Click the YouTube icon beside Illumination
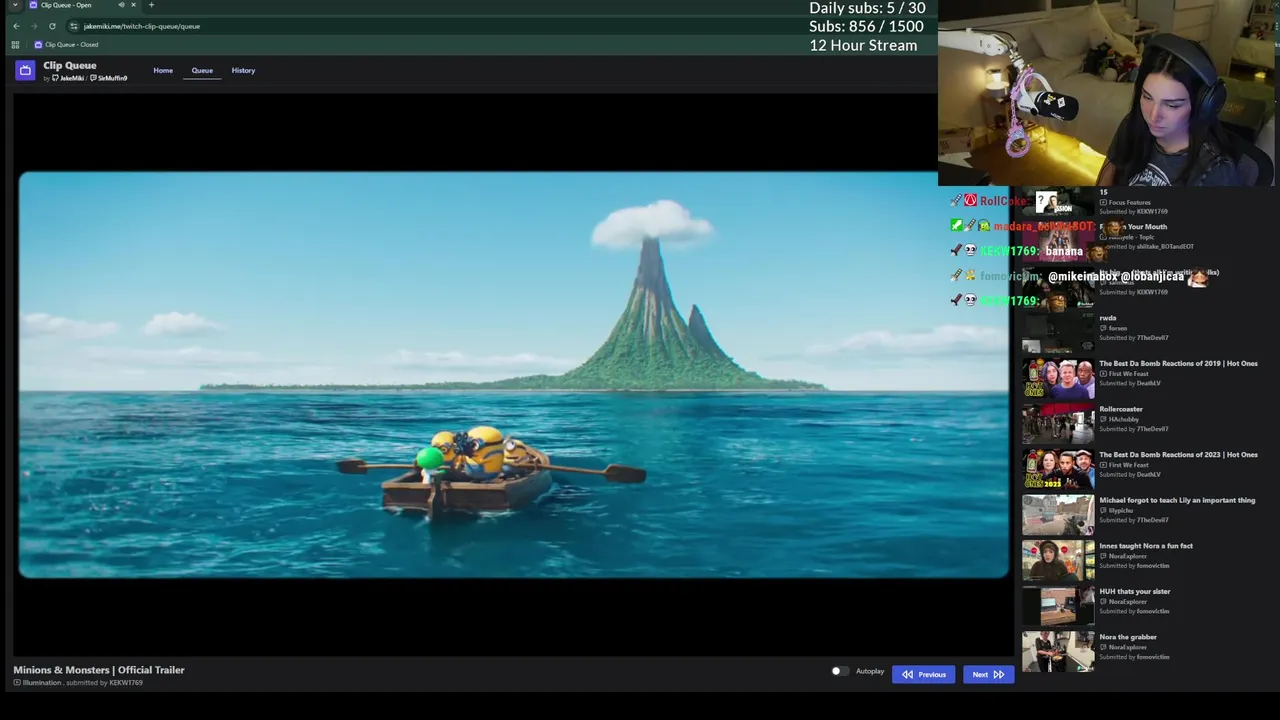Viewport: 1280px width, 720px height. tap(17, 682)
